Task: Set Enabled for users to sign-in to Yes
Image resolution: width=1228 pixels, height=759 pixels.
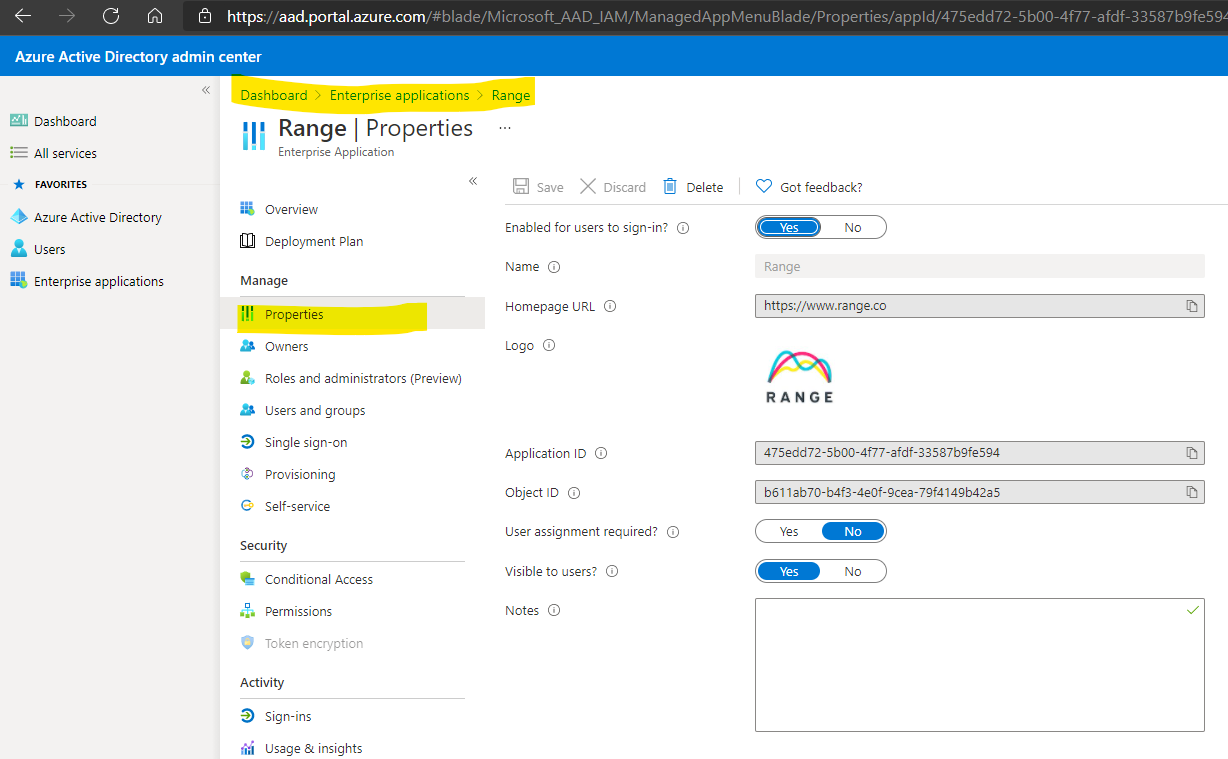Action: tap(789, 227)
